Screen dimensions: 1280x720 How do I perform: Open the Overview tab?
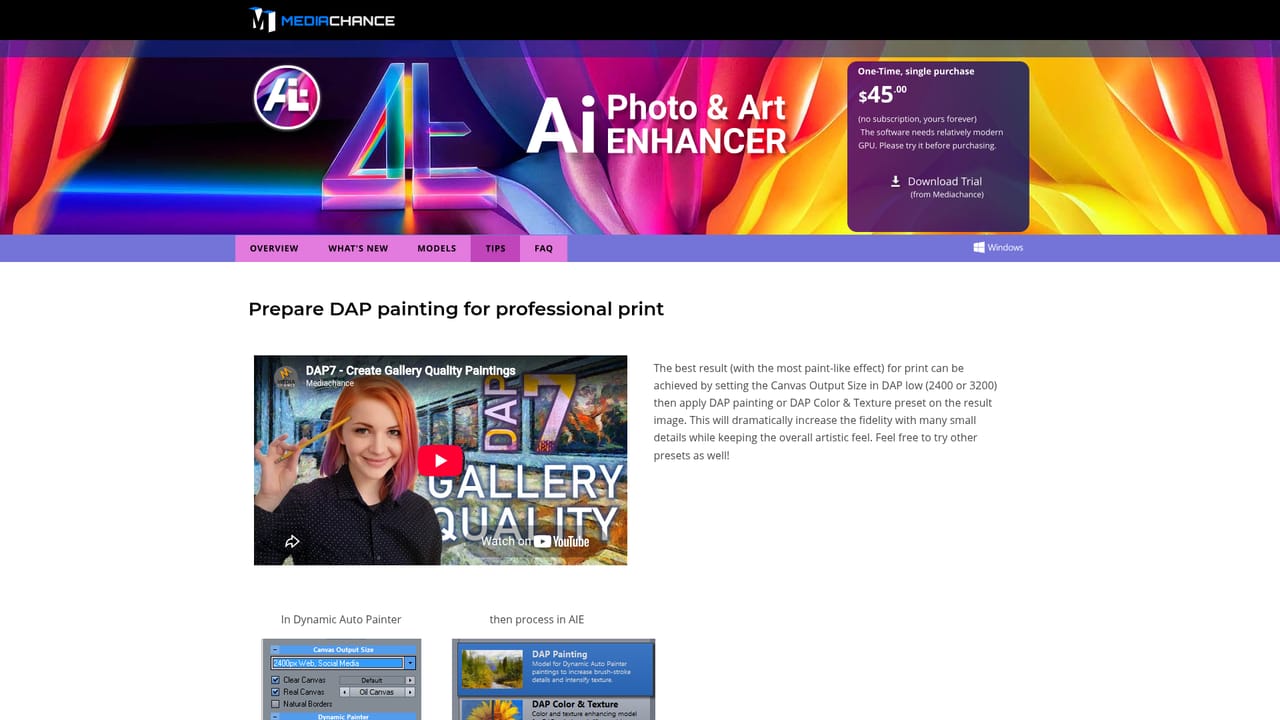(x=274, y=248)
